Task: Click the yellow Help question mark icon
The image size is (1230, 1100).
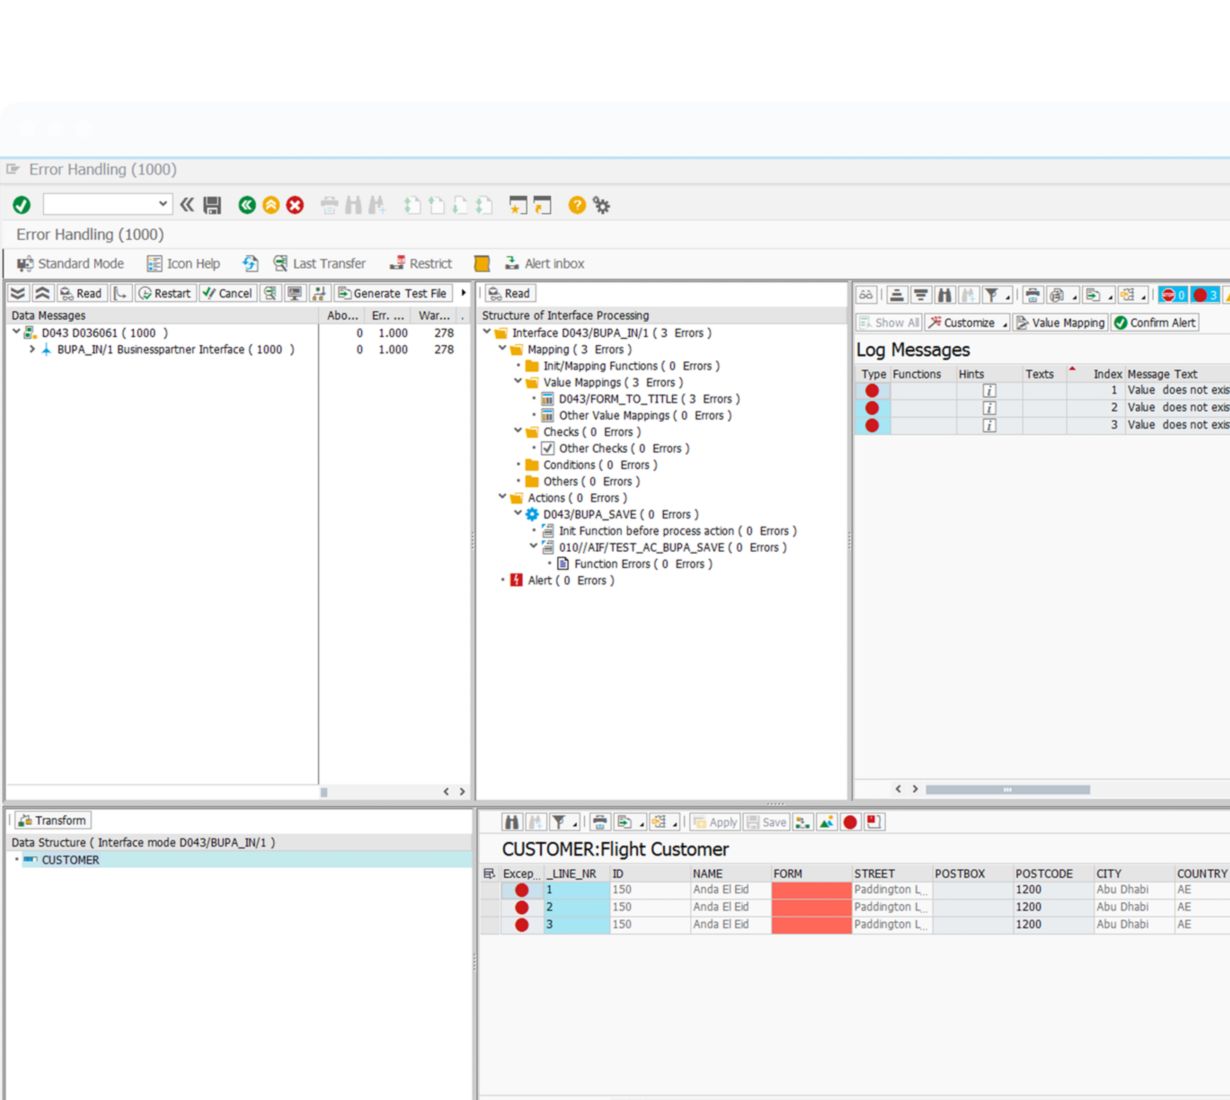Action: pyautogui.click(x=577, y=205)
